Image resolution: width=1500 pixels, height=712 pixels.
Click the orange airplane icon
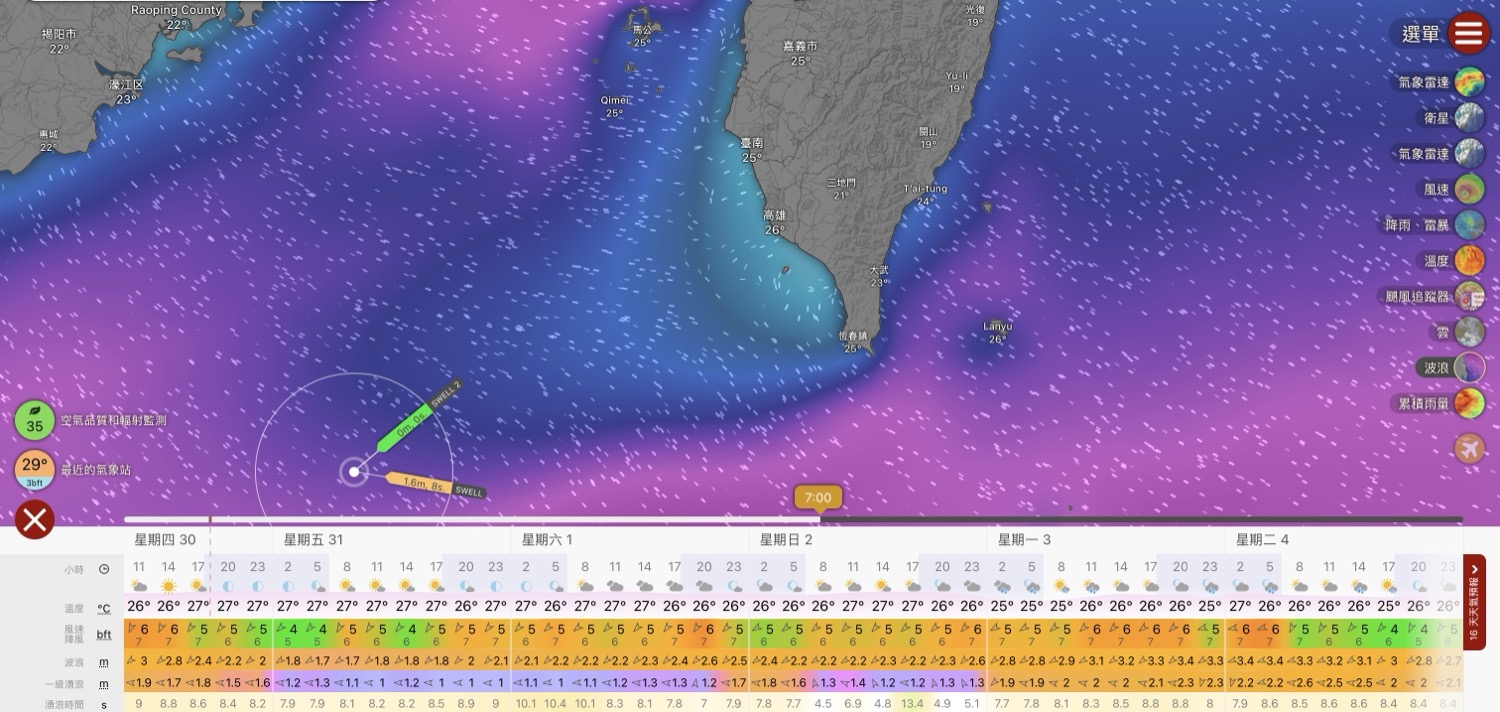(1469, 449)
